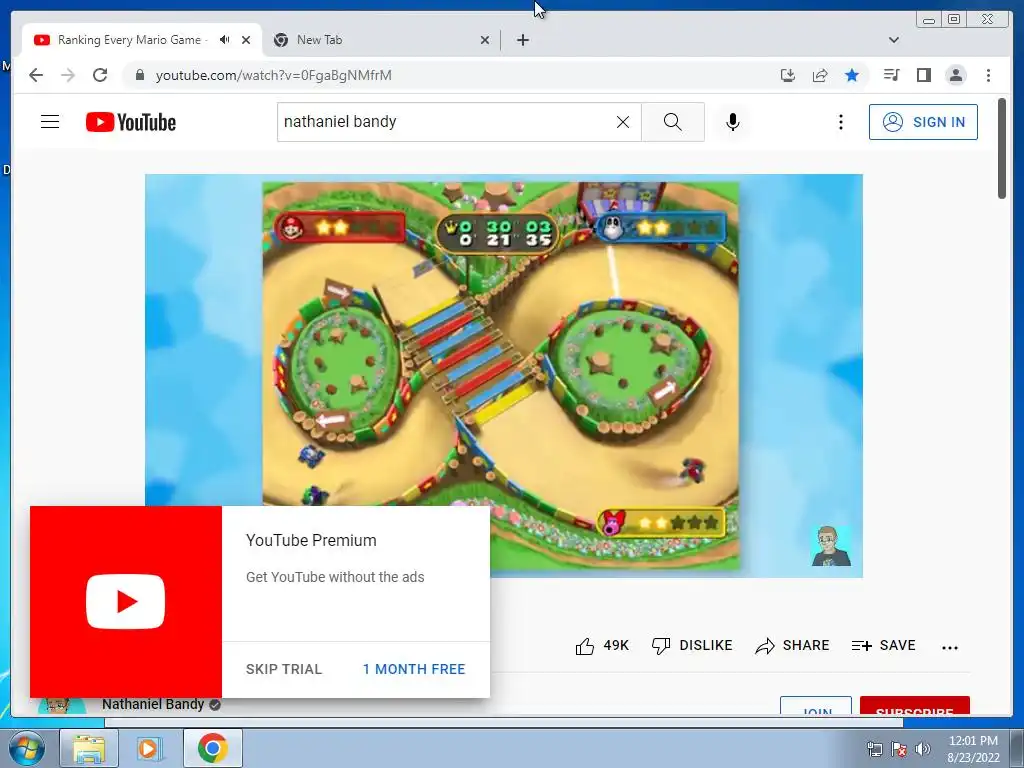
Task: Open the Windows Start orb
Action: tap(27, 748)
